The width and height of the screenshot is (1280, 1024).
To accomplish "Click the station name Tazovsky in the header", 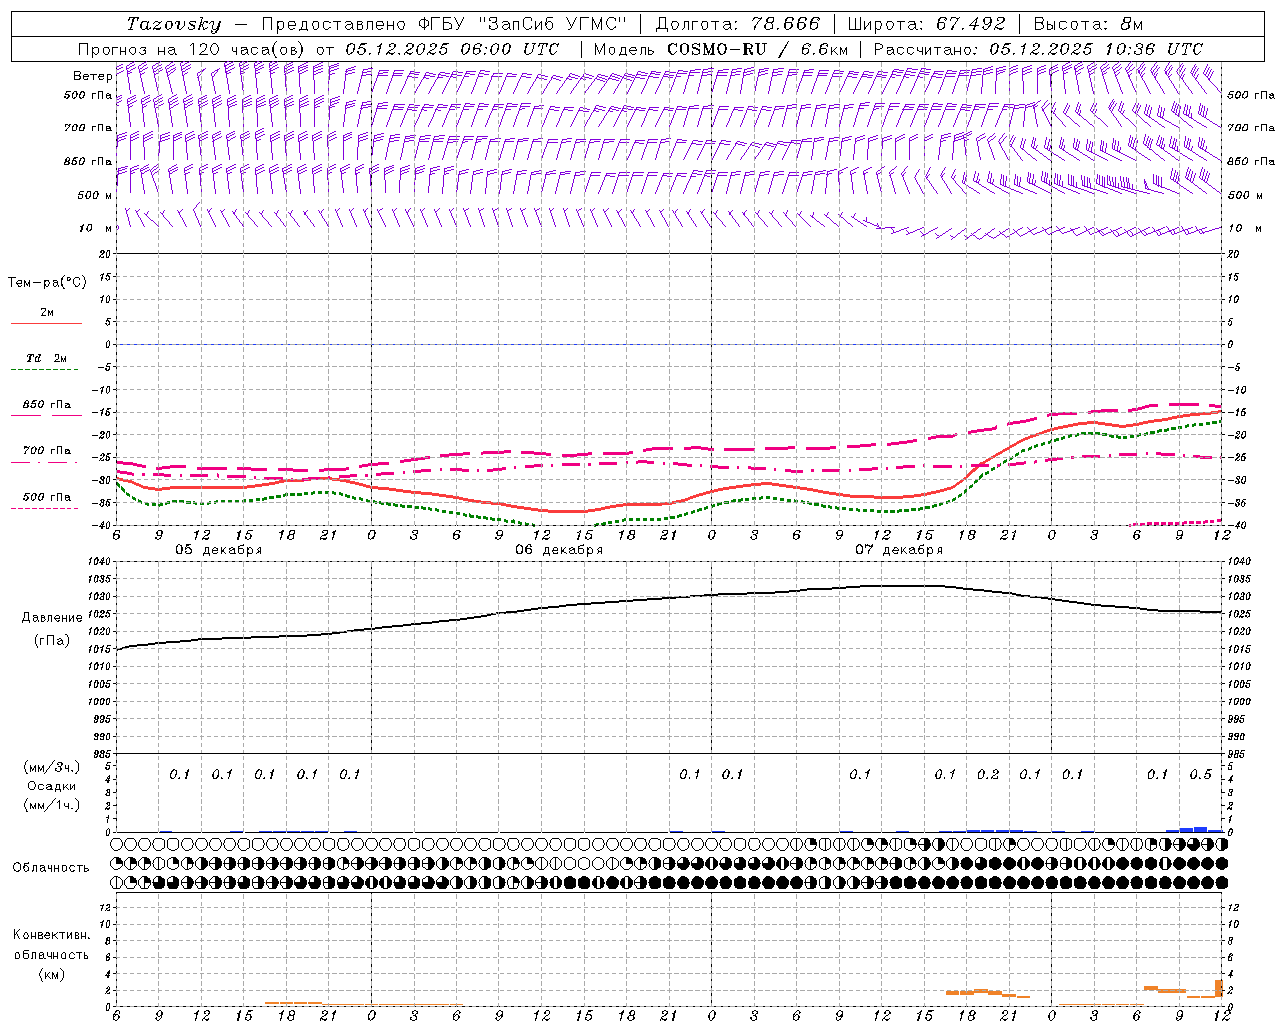I will pos(174,24).
